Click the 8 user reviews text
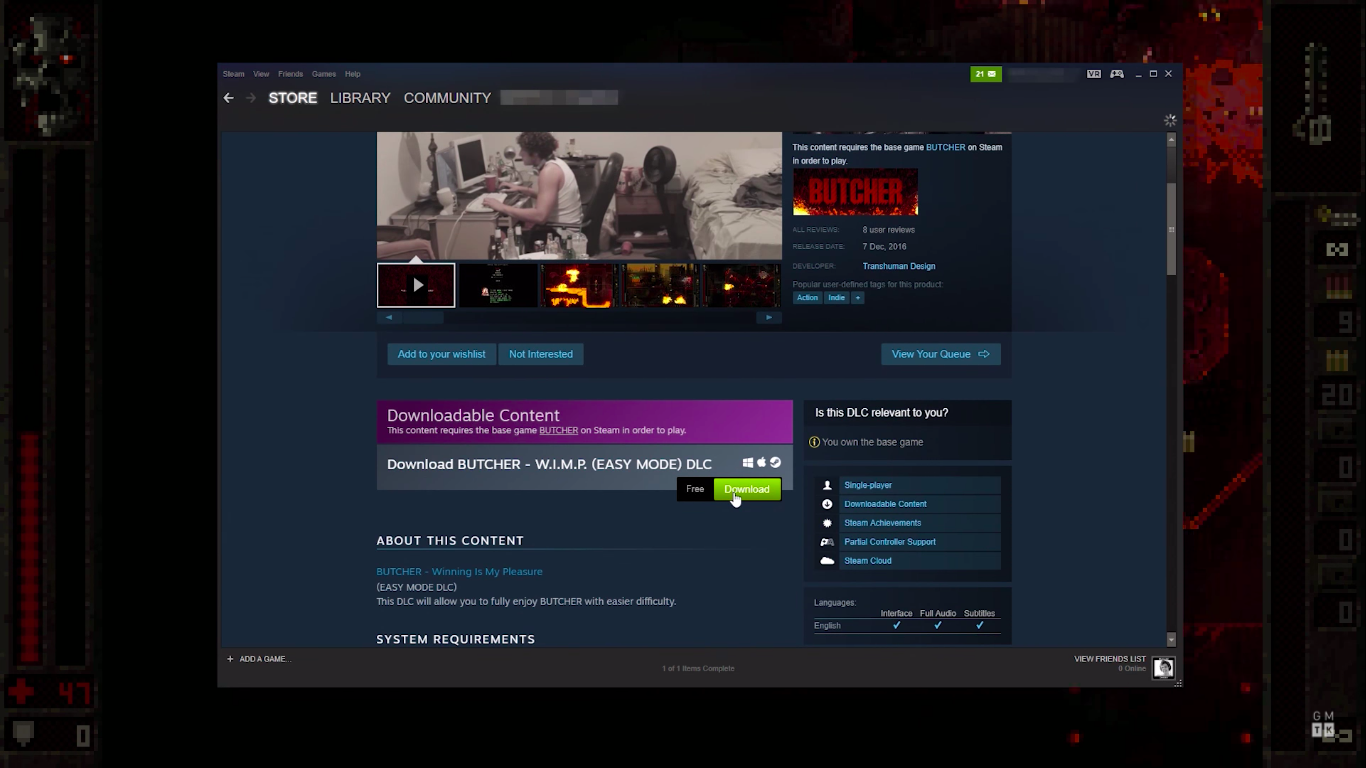The height and width of the screenshot is (768, 1366). tap(889, 230)
